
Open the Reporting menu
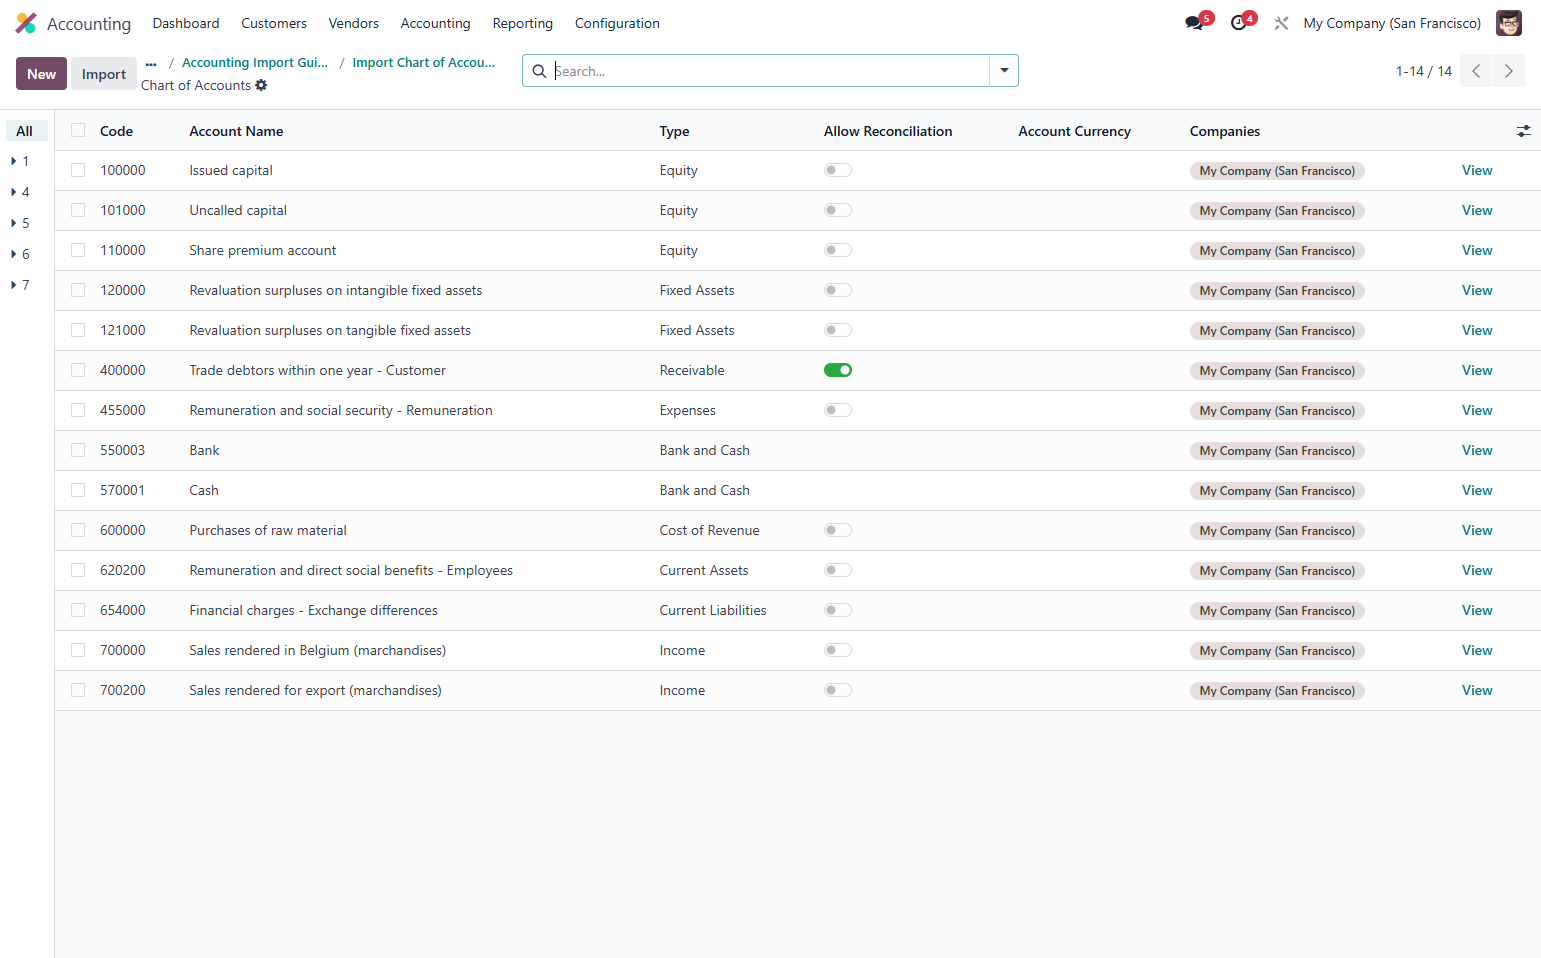pos(522,23)
